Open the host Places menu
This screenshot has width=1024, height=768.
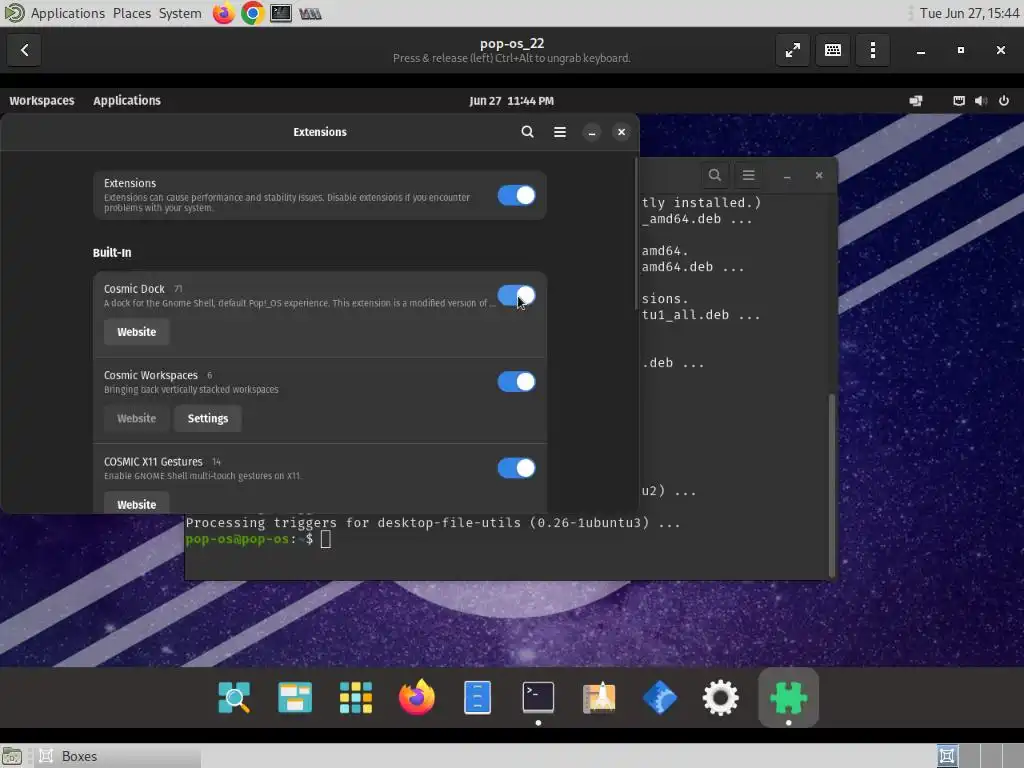pyautogui.click(x=131, y=13)
